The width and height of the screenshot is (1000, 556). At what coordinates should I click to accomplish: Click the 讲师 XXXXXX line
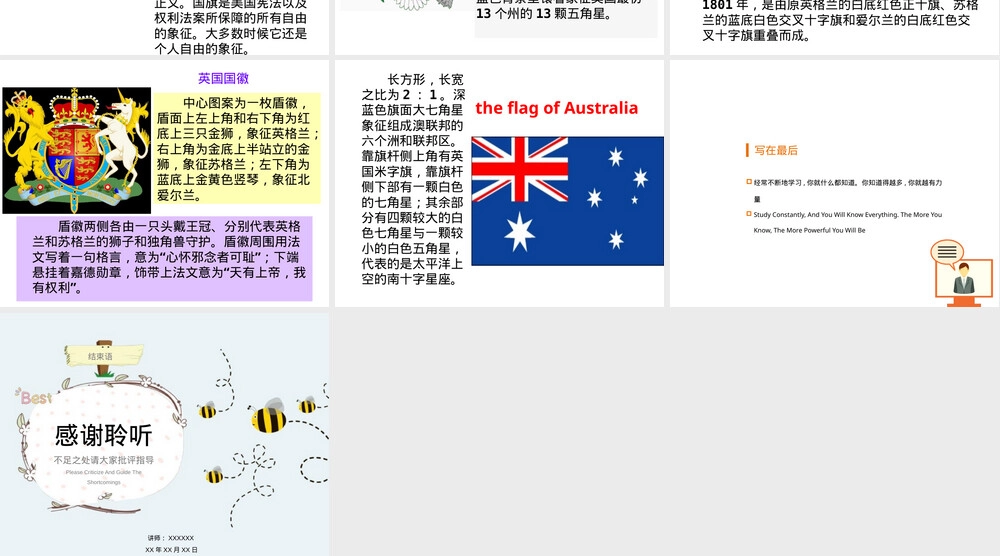171,538
